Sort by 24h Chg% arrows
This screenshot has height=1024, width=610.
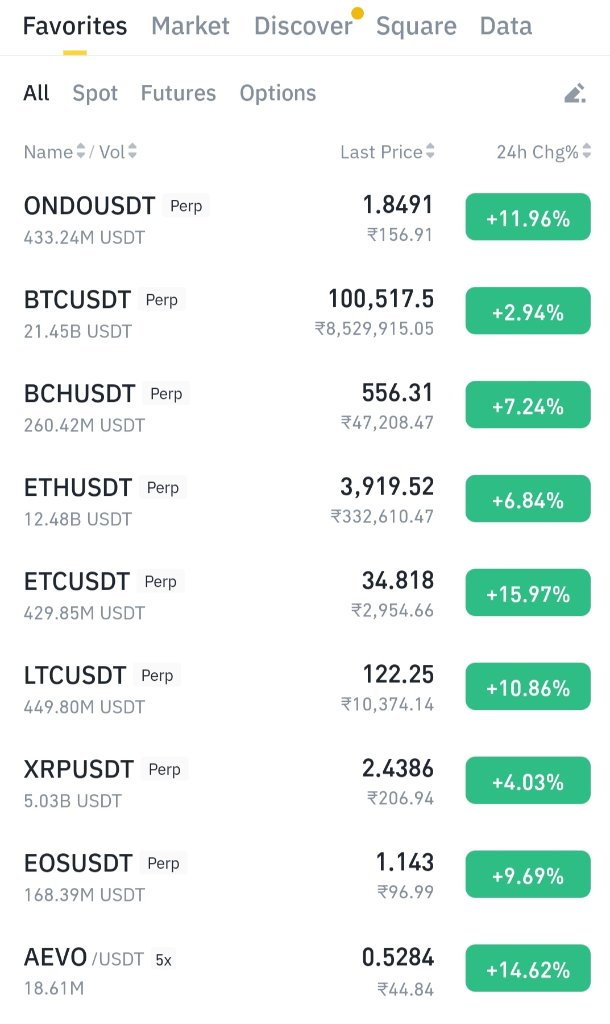tap(586, 152)
